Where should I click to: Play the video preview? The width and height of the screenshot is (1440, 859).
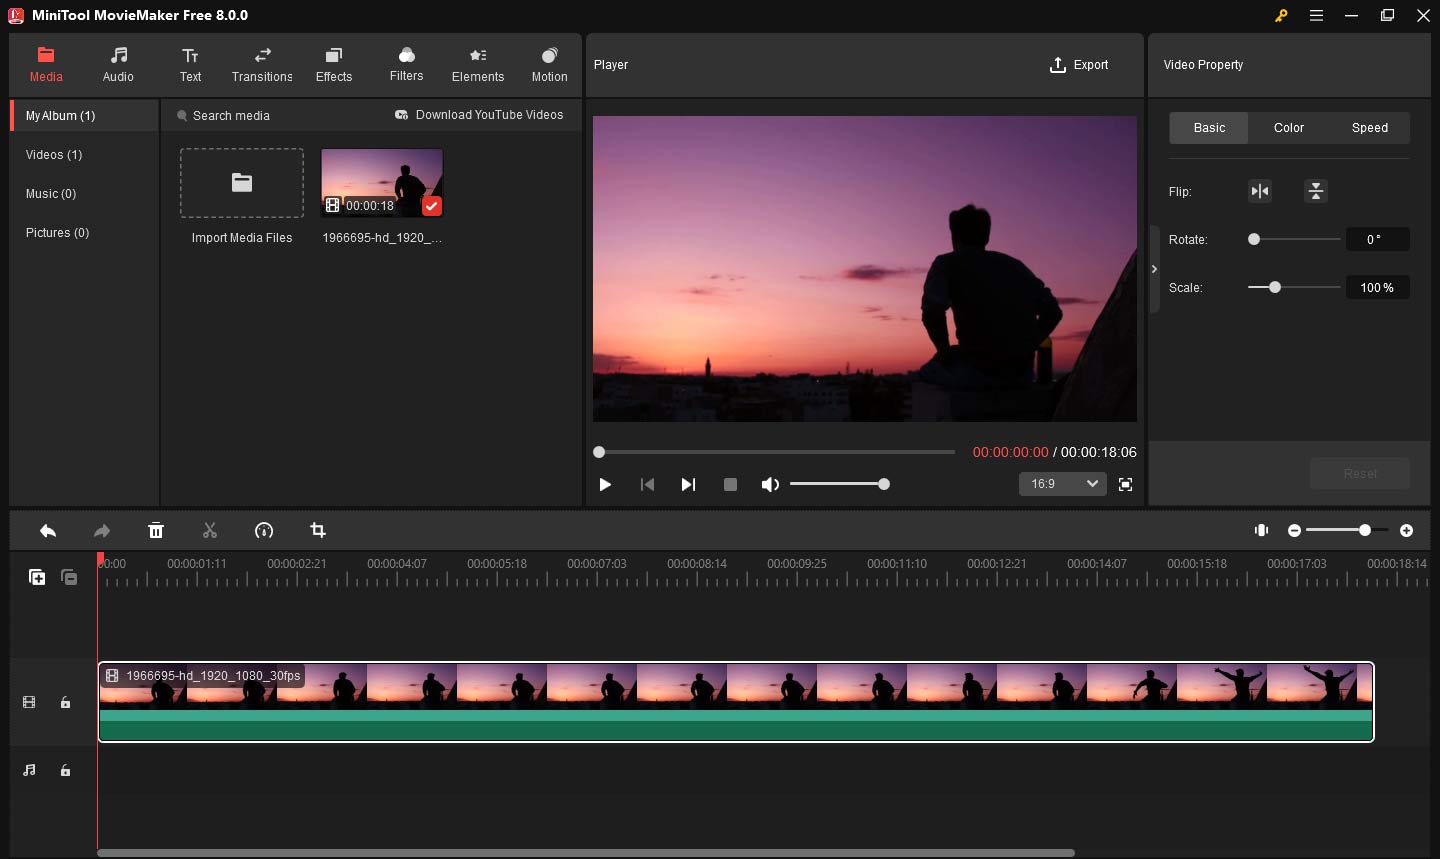pos(605,484)
